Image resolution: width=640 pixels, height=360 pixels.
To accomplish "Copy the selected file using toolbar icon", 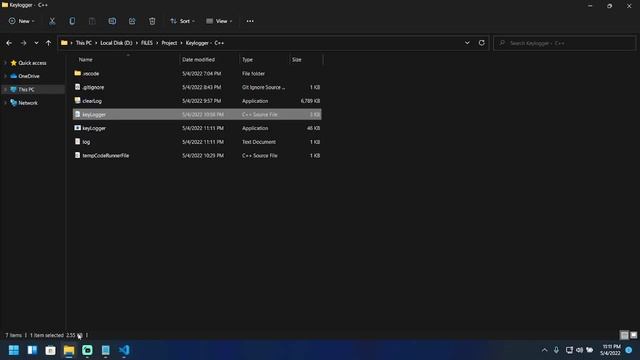I will click(x=72, y=21).
